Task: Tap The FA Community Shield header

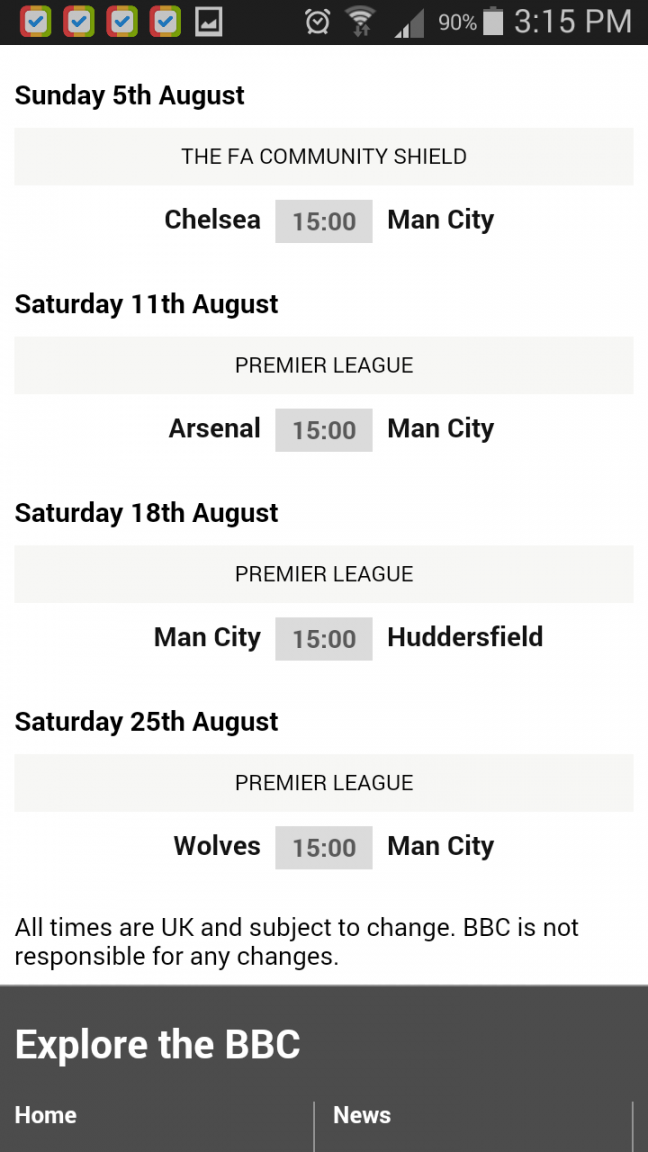Action: (x=324, y=156)
